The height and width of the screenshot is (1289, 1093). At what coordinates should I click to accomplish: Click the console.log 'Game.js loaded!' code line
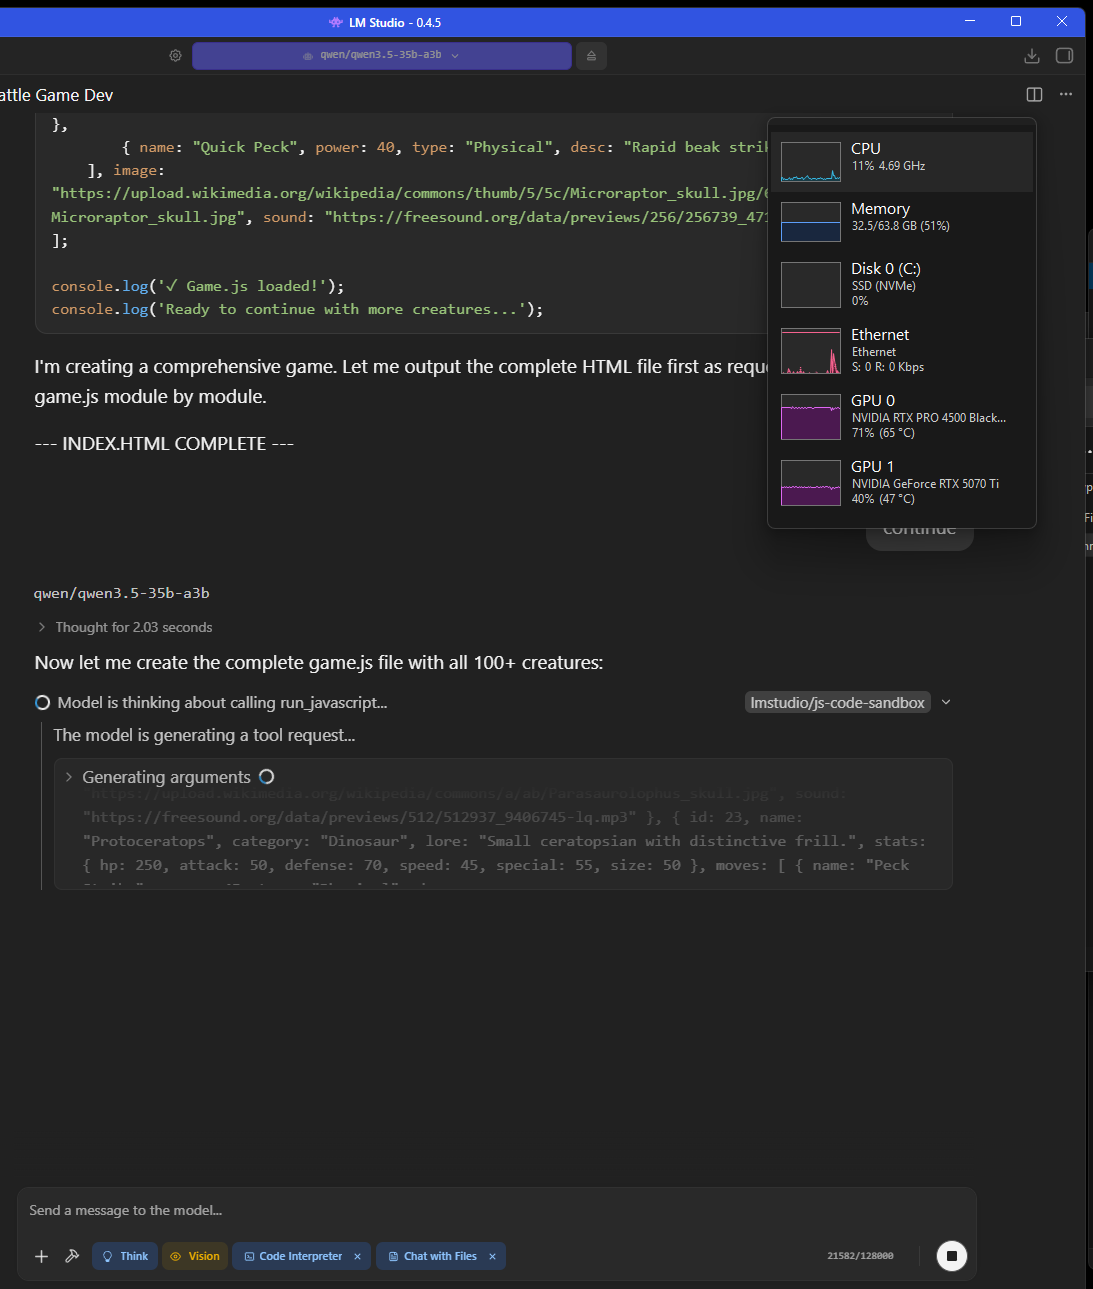click(x=198, y=286)
